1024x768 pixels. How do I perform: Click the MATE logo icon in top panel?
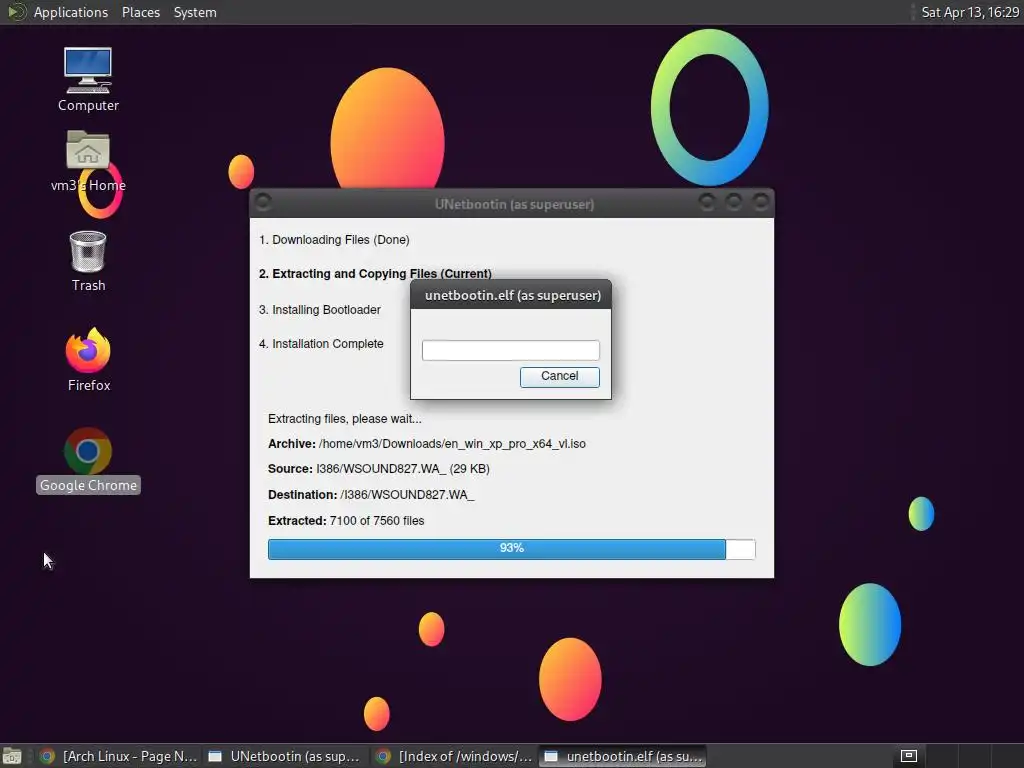point(16,12)
